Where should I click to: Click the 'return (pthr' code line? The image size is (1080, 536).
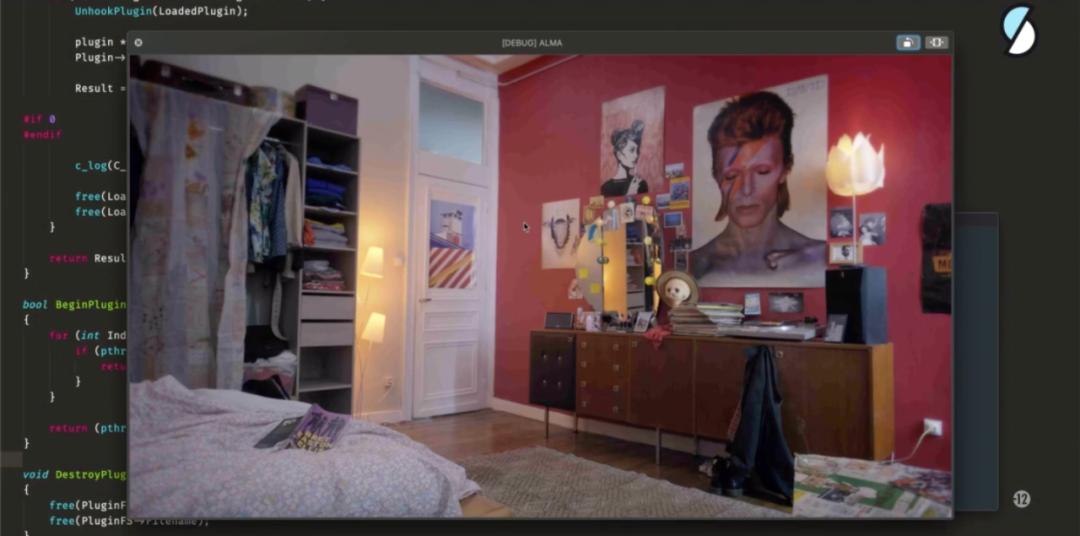(87, 428)
